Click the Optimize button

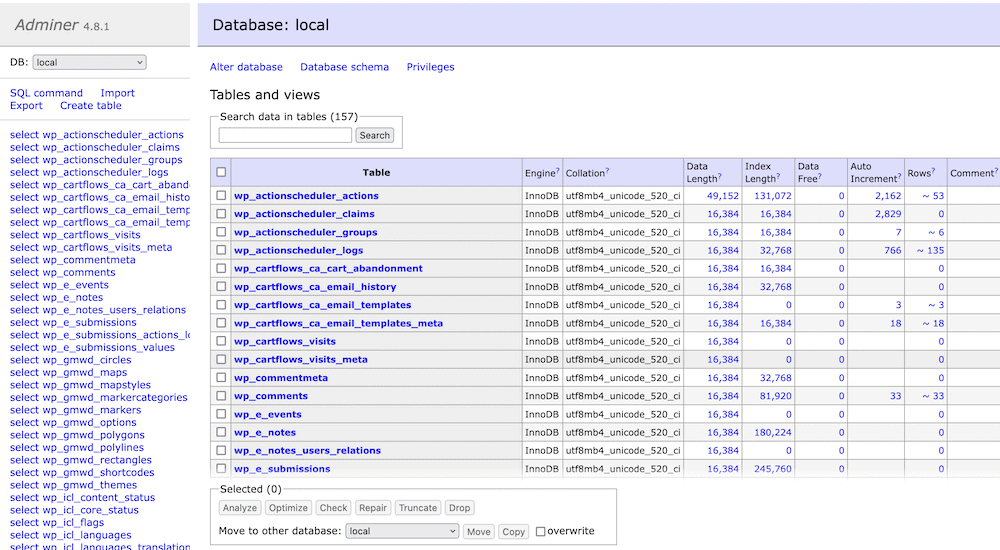(288, 508)
